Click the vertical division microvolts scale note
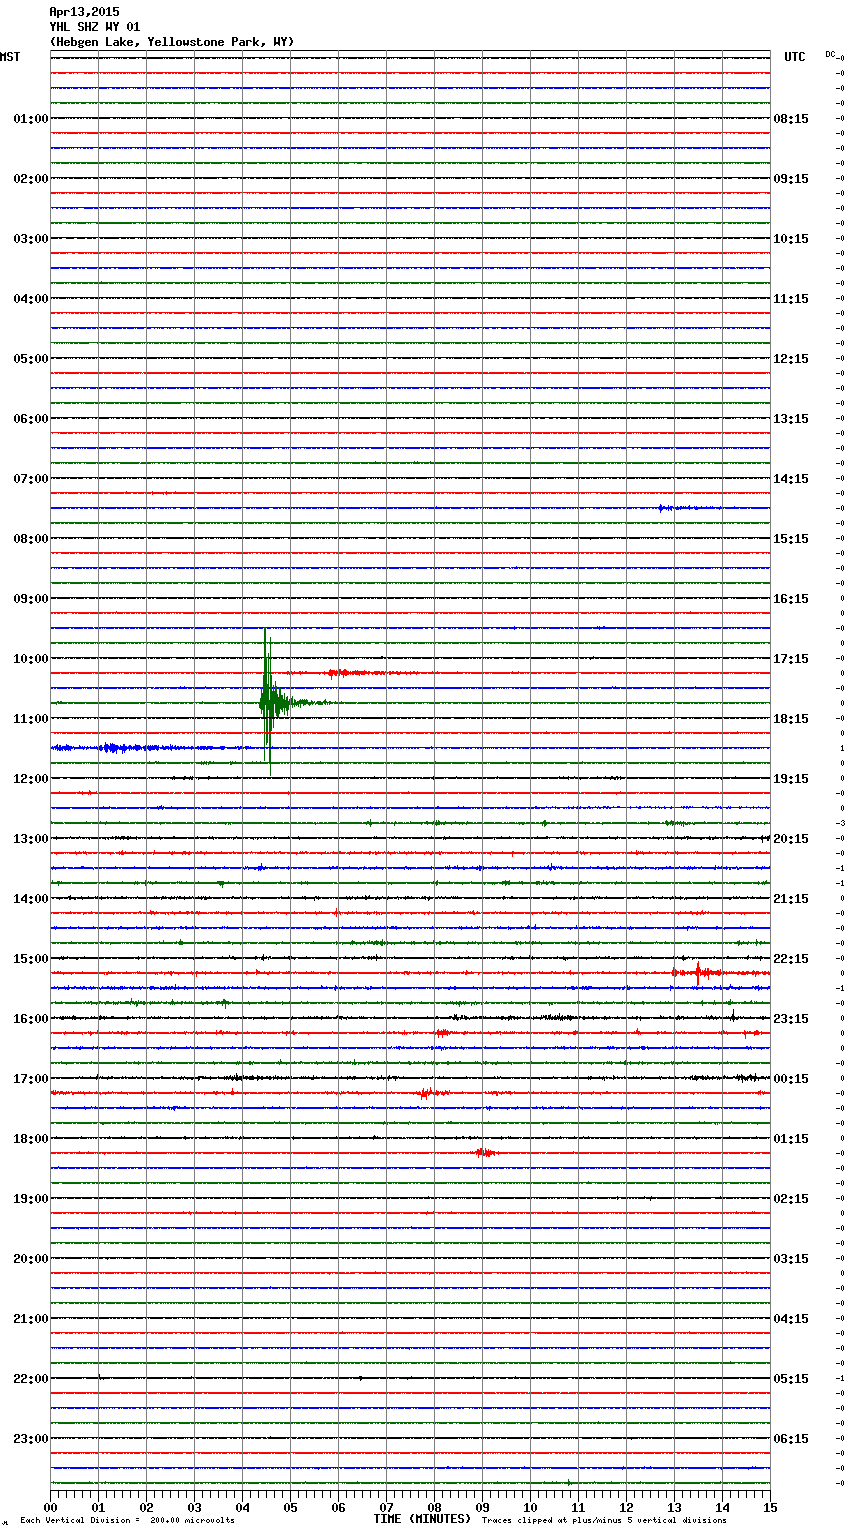This screenshot has height=1534, width=850. pyautogui.click(x=127, y=1520)
